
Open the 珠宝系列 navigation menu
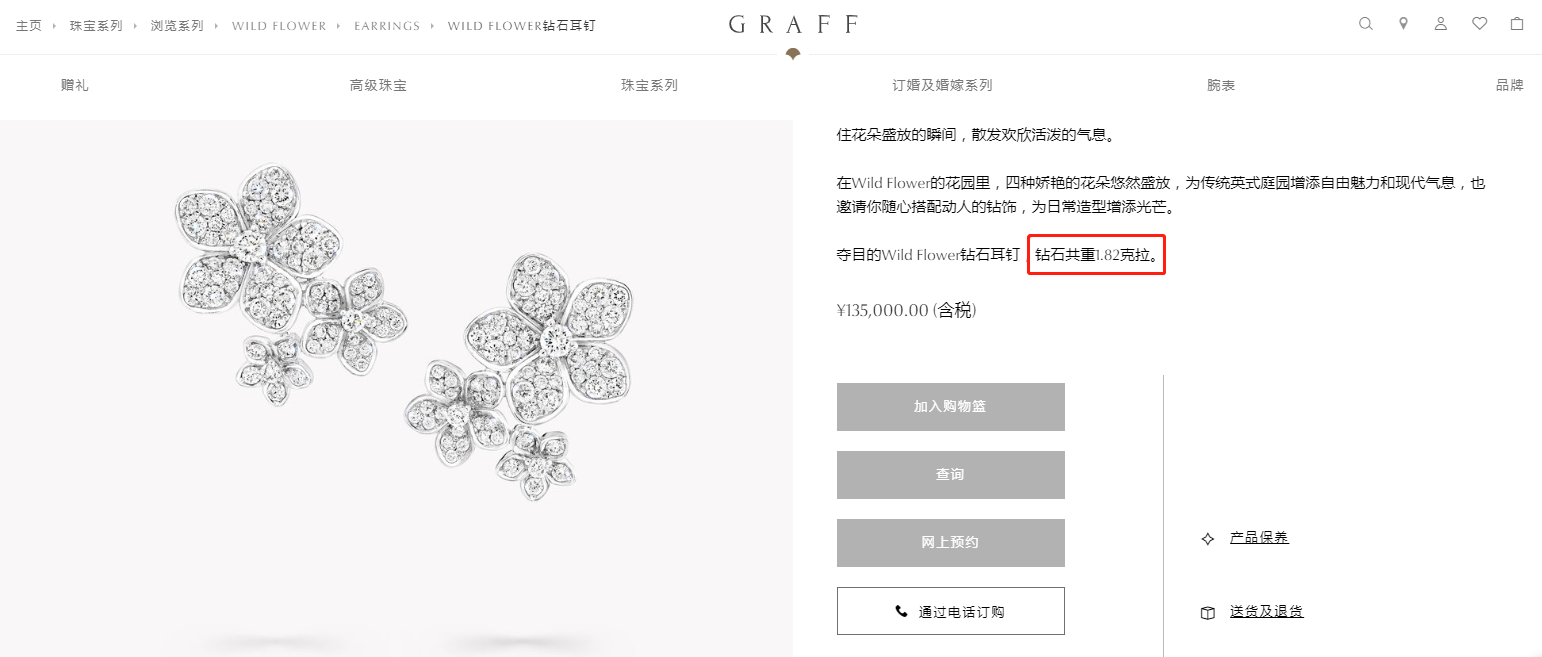649,86
